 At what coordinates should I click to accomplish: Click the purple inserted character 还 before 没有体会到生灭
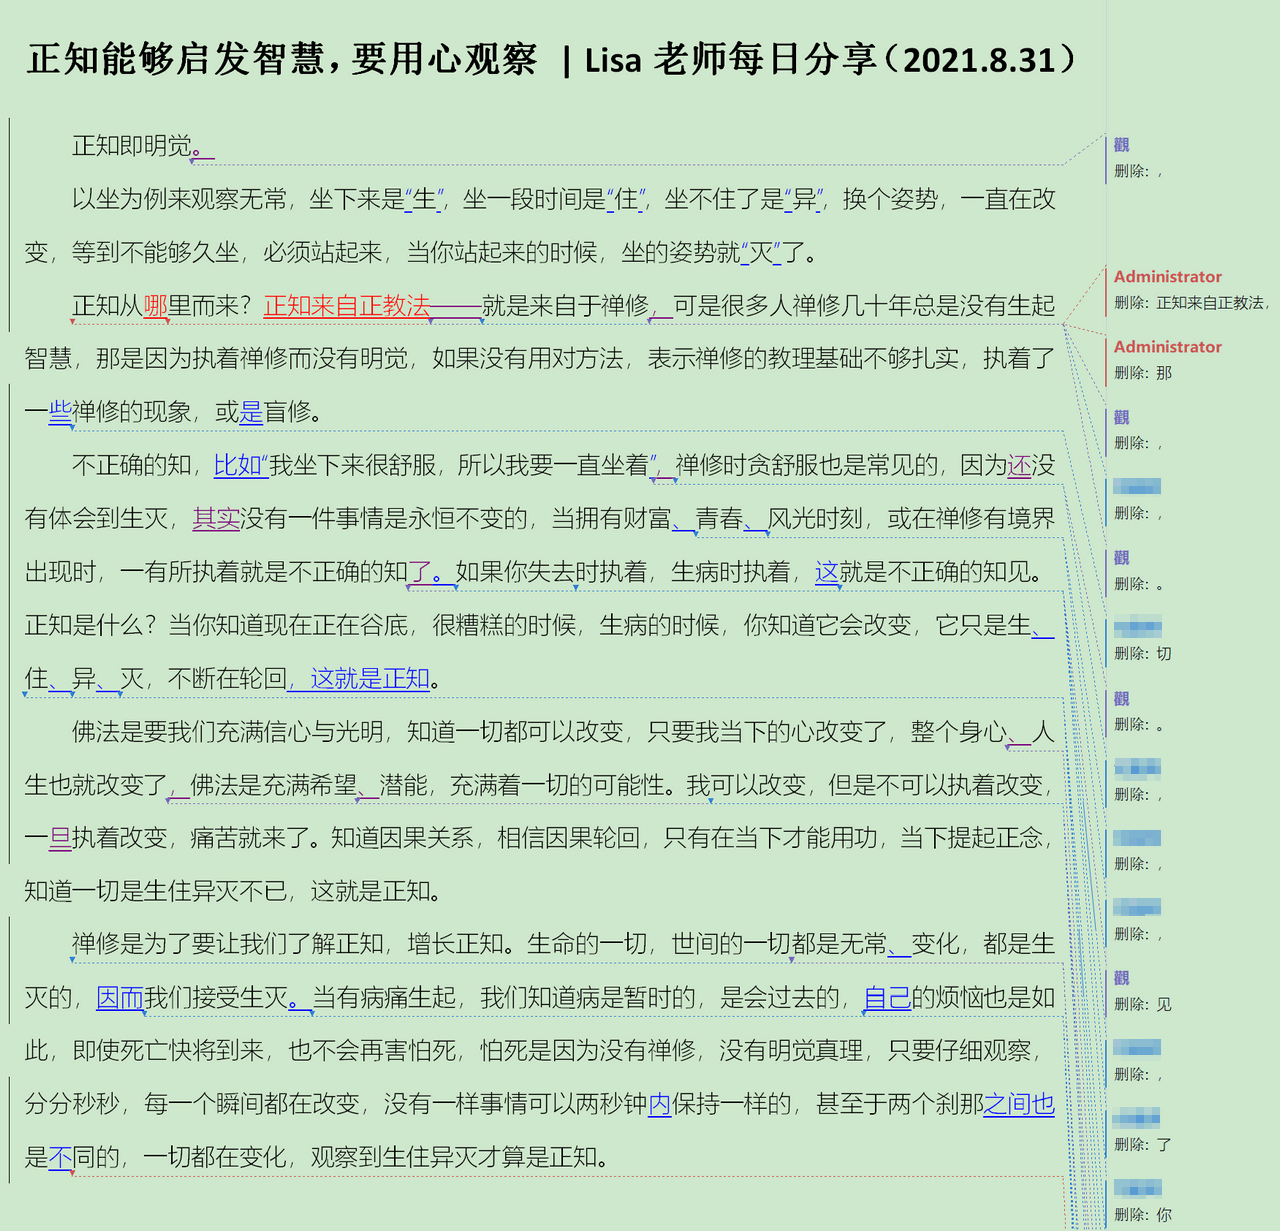[1019, 465]
